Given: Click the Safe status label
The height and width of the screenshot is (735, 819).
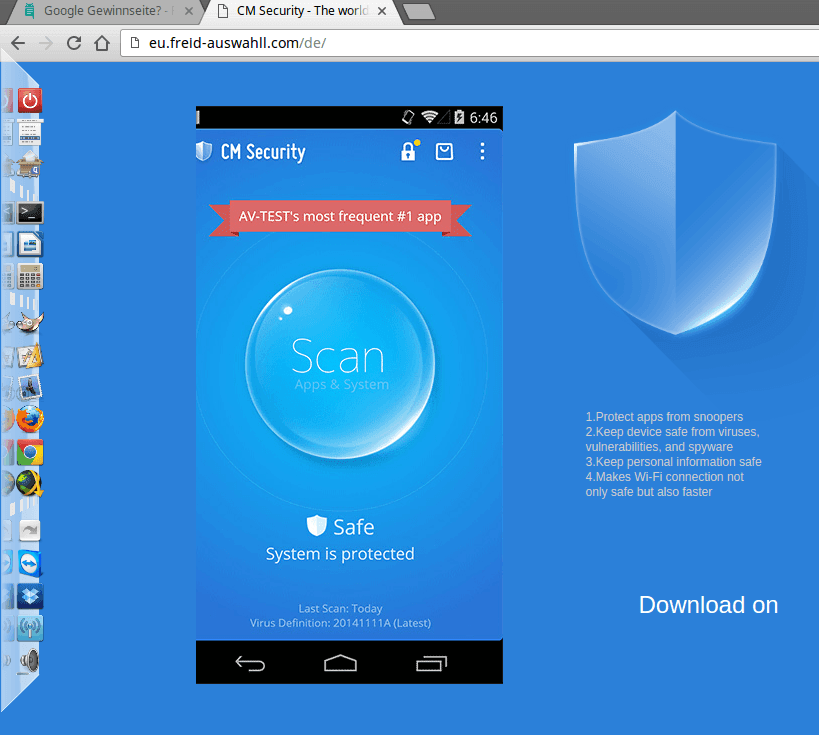Looking at the screenshot, I should [341, 527].
